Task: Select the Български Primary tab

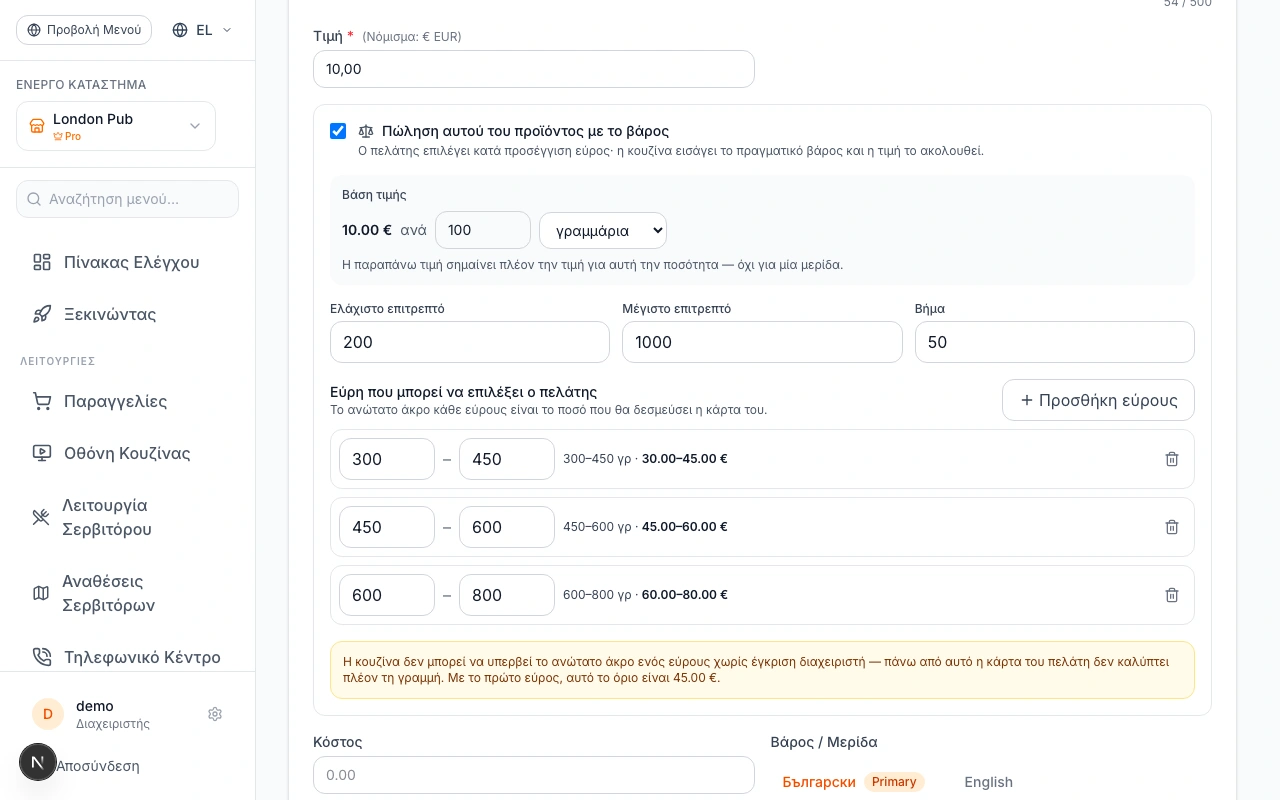Action: (853, 782)
